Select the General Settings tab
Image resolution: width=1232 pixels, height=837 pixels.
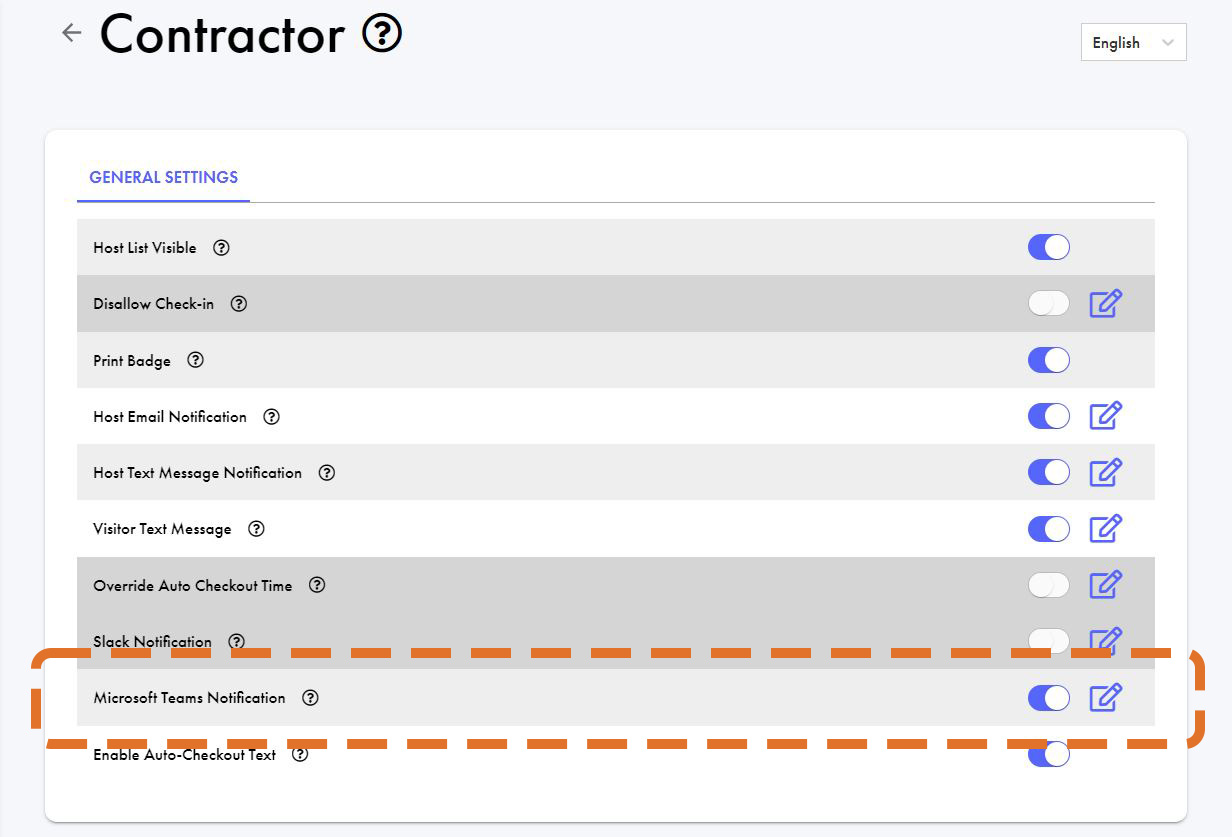(163, 178)
